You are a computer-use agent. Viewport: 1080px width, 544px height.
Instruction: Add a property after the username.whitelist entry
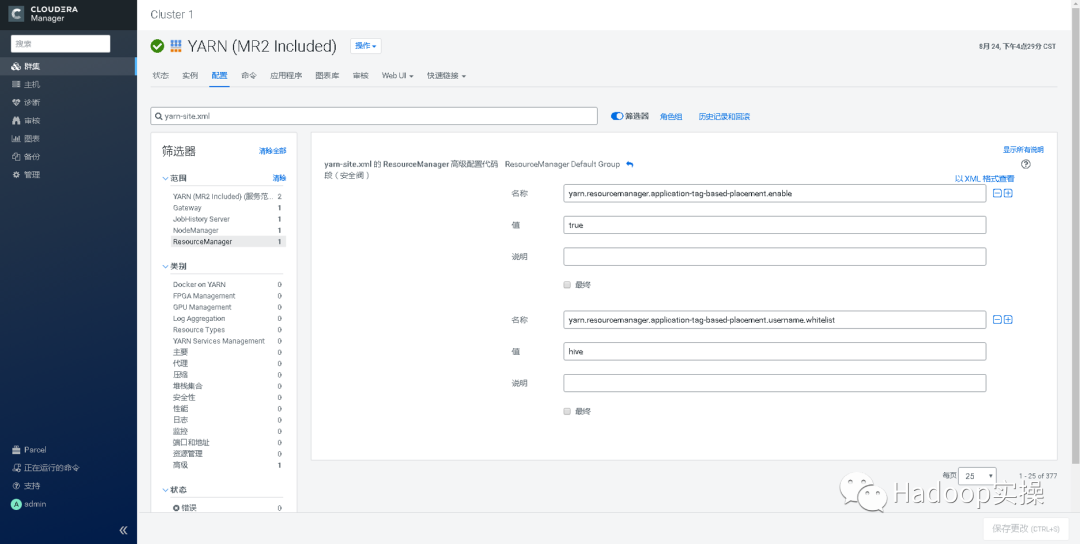click(1008, 319)
